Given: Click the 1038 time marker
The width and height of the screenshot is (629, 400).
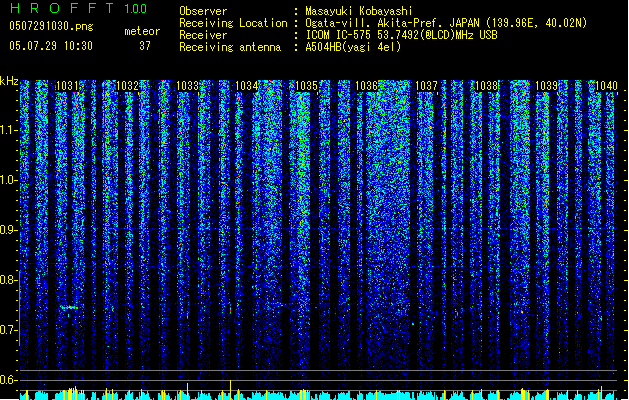Looking at the screenshot, I should pyautogui.click(x=486, y=86).
